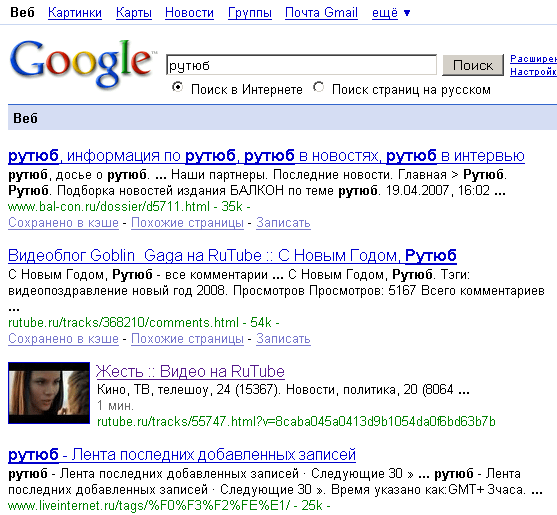Focus the search field containing 'рутюб'
The height and width of the screenshot is (515, 557).
301,65
